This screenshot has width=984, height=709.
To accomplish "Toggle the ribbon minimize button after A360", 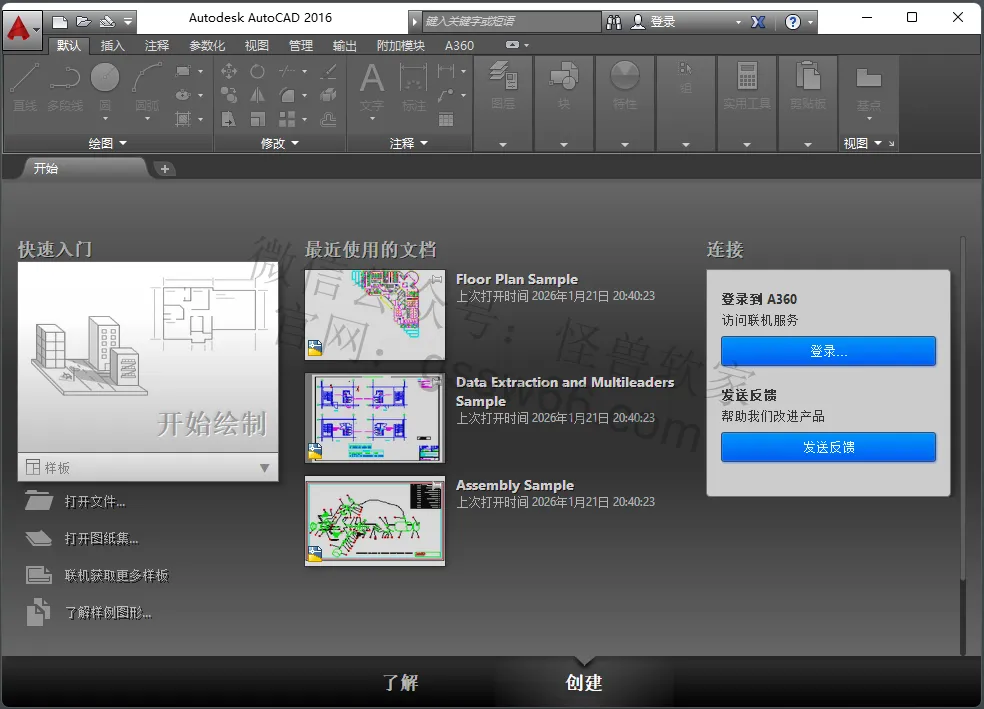I will point(513,45).
